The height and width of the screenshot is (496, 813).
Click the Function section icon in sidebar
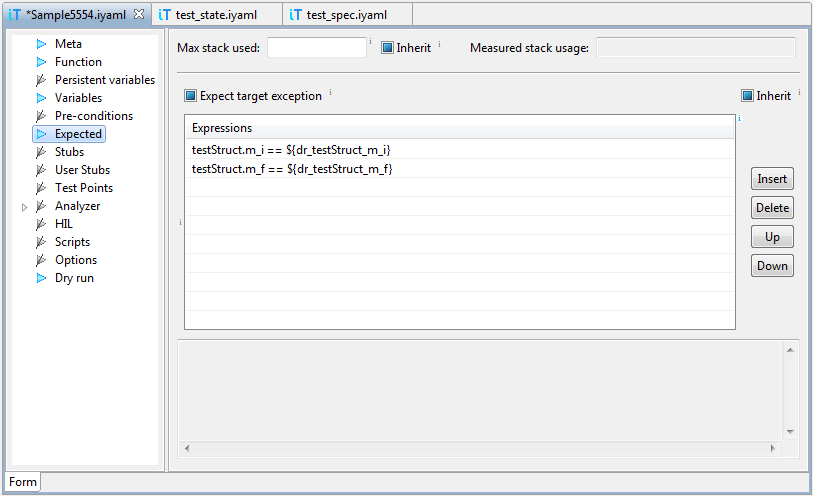41,62
